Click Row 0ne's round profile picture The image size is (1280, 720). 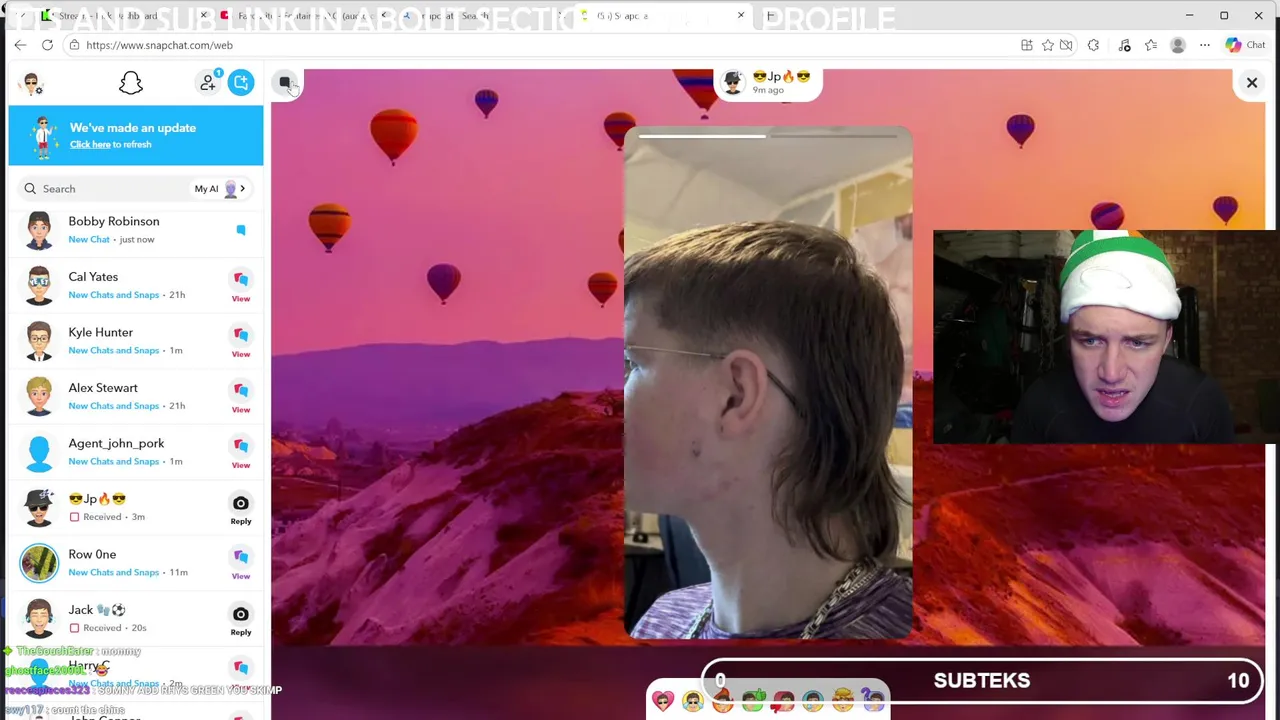39,563
